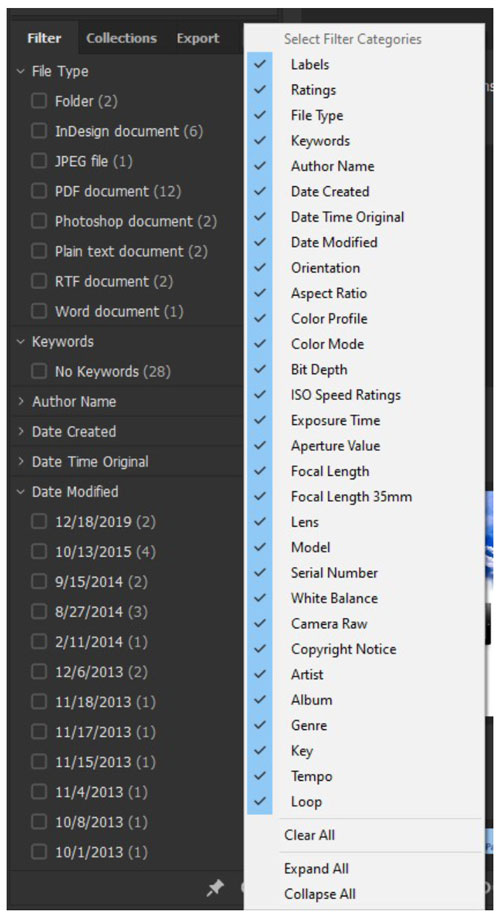The image size is (500, 919).
Task: Click the pin filter icon at panel bottom
Action: coord(215,888)
